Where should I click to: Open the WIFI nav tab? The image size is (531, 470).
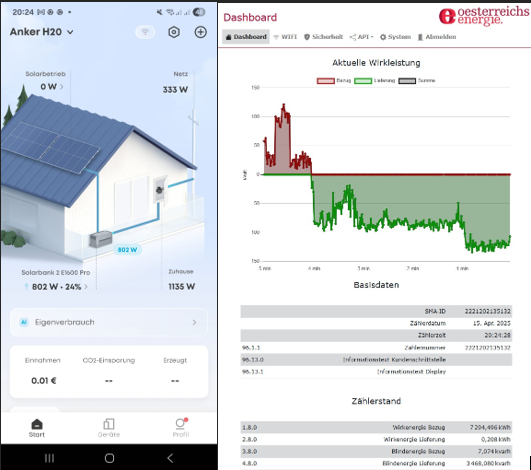285,37
